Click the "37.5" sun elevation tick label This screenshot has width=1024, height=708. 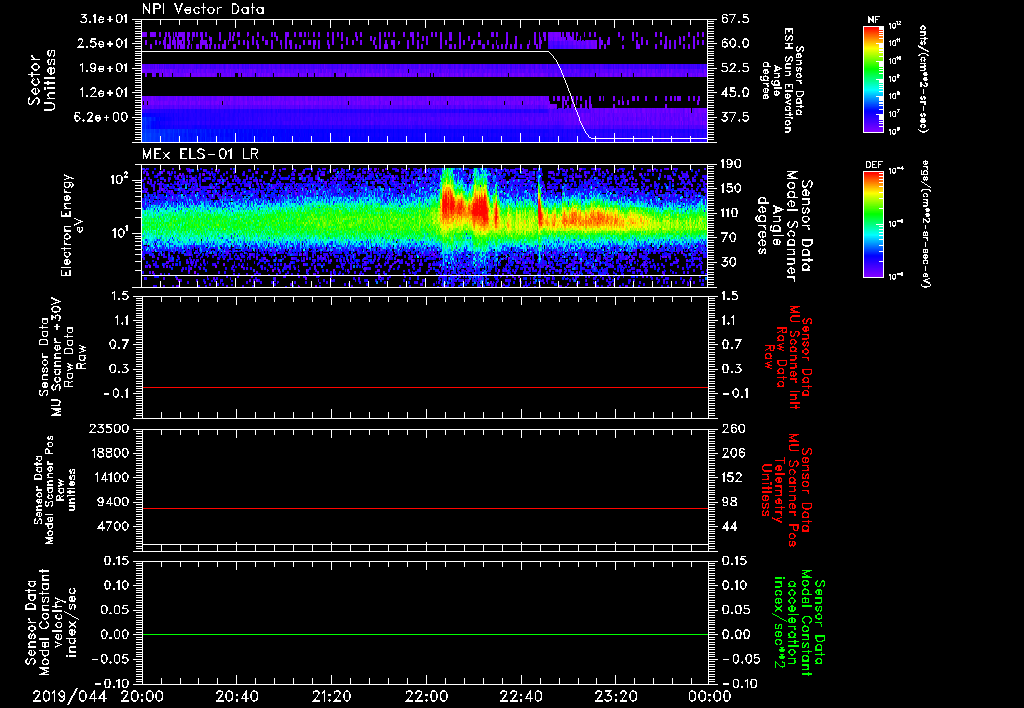pyautogui.click(x=735, y=117)
